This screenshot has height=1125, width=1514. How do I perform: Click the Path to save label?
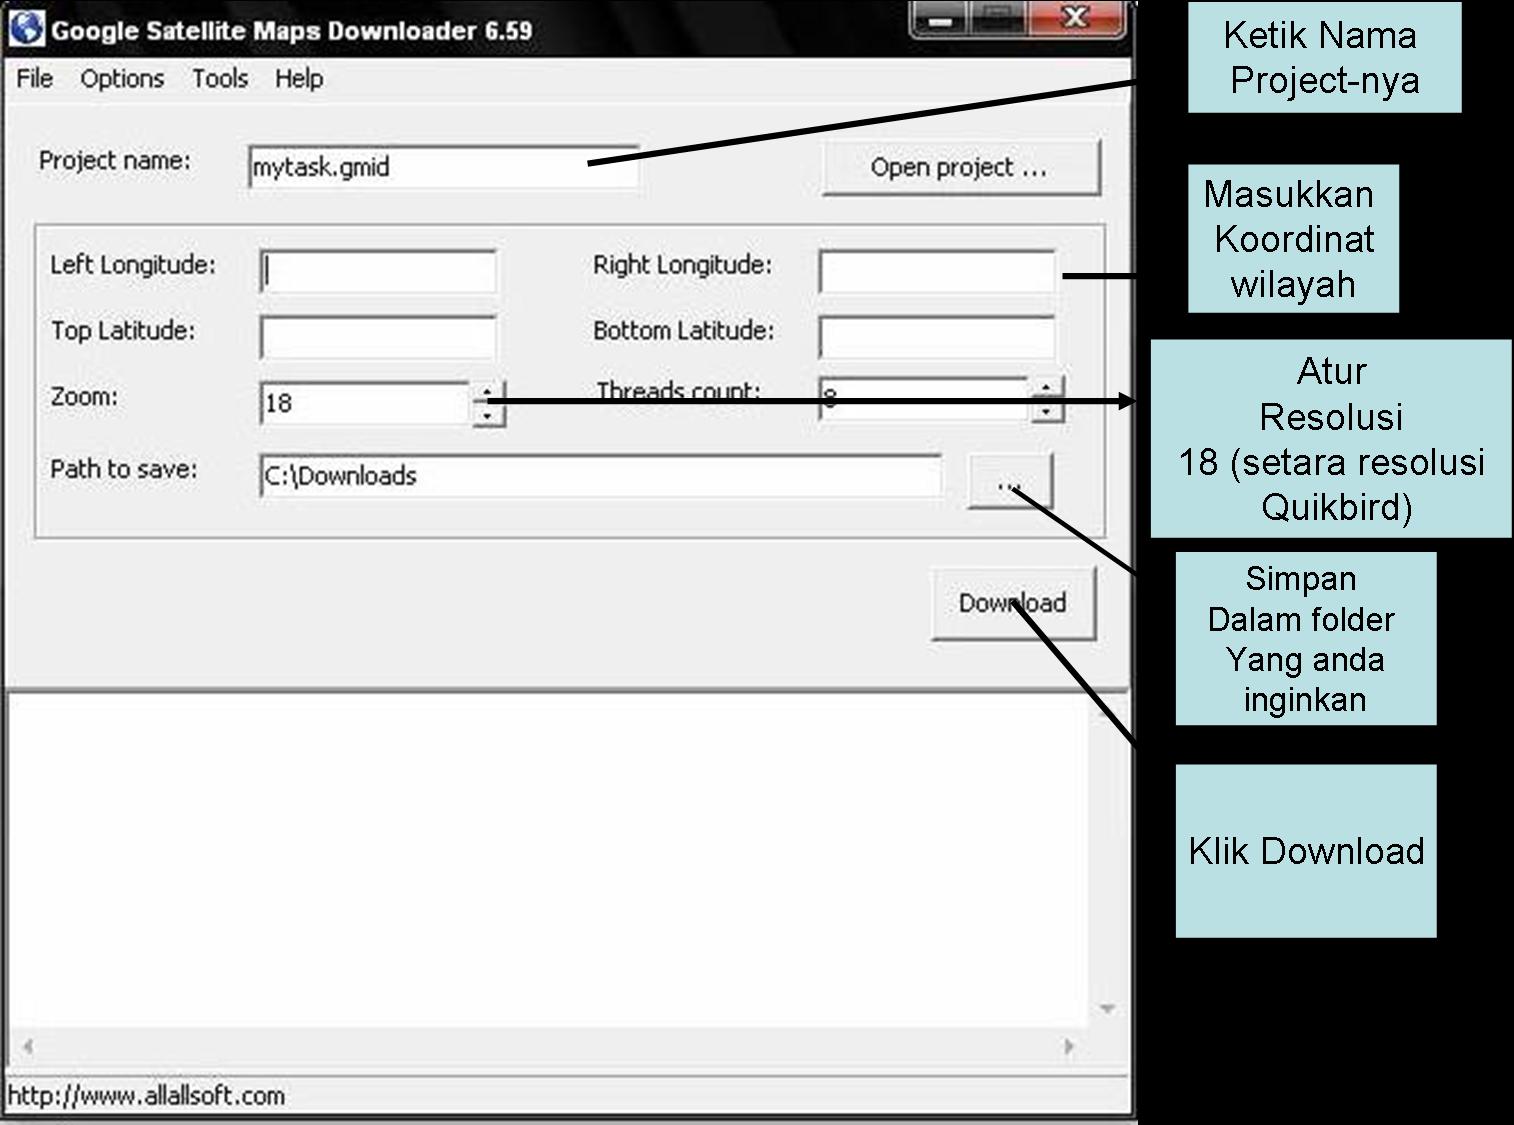pos(123,469)
